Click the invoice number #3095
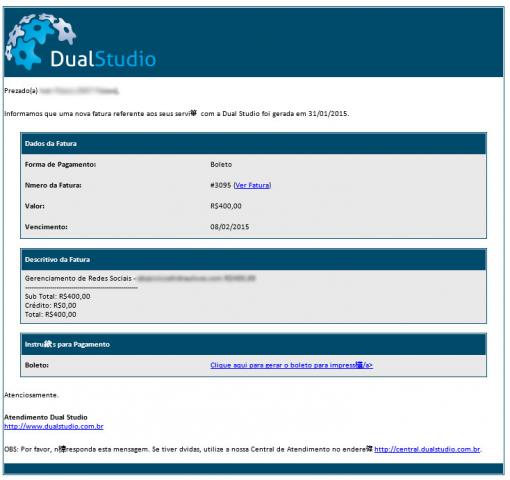This screenshot has height=480, width=510. (x=220, y=185)
